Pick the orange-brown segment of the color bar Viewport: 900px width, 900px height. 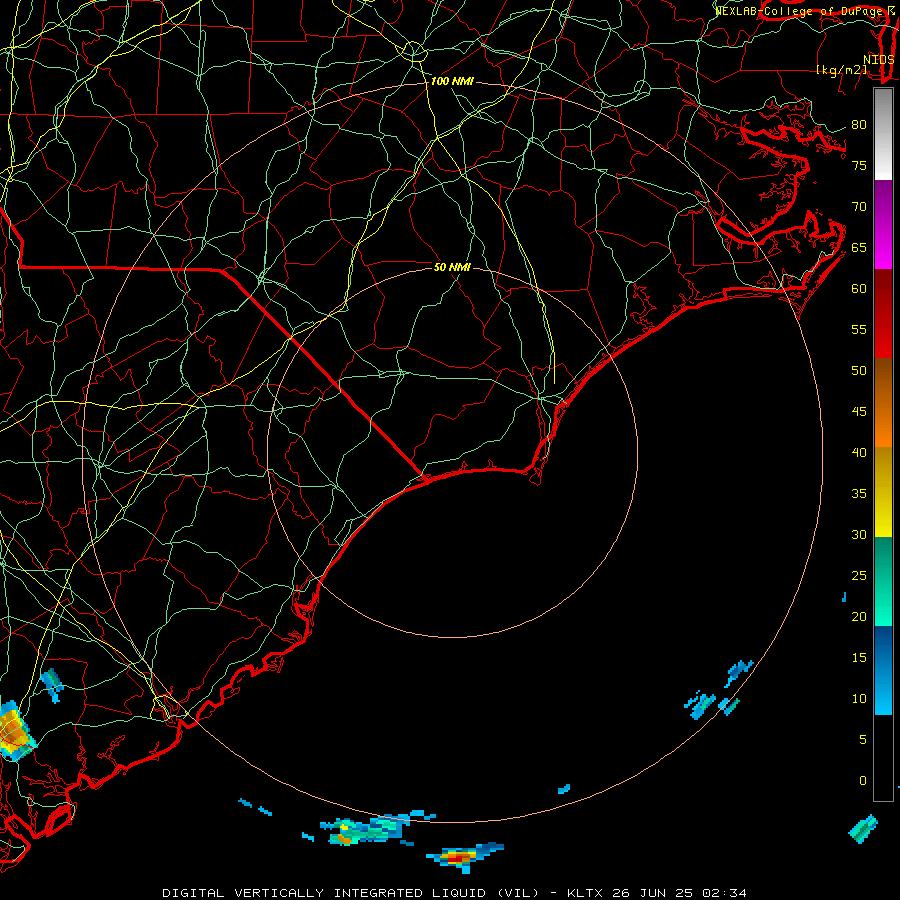(x=883, y=403)
